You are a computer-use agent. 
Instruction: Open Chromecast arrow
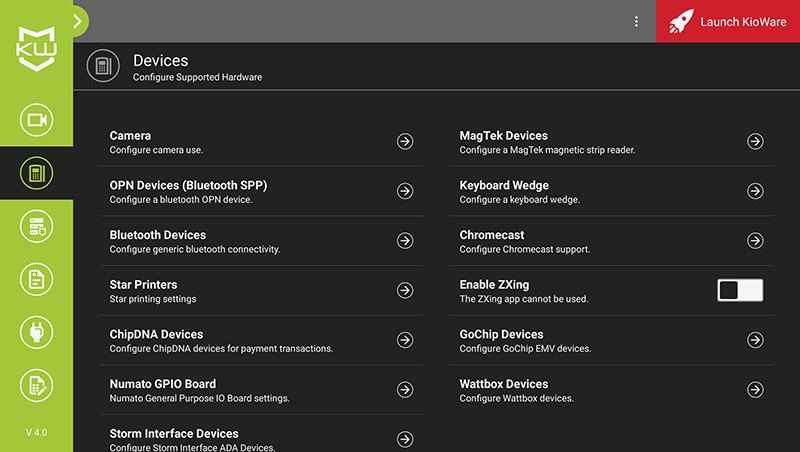coord(756,240)
